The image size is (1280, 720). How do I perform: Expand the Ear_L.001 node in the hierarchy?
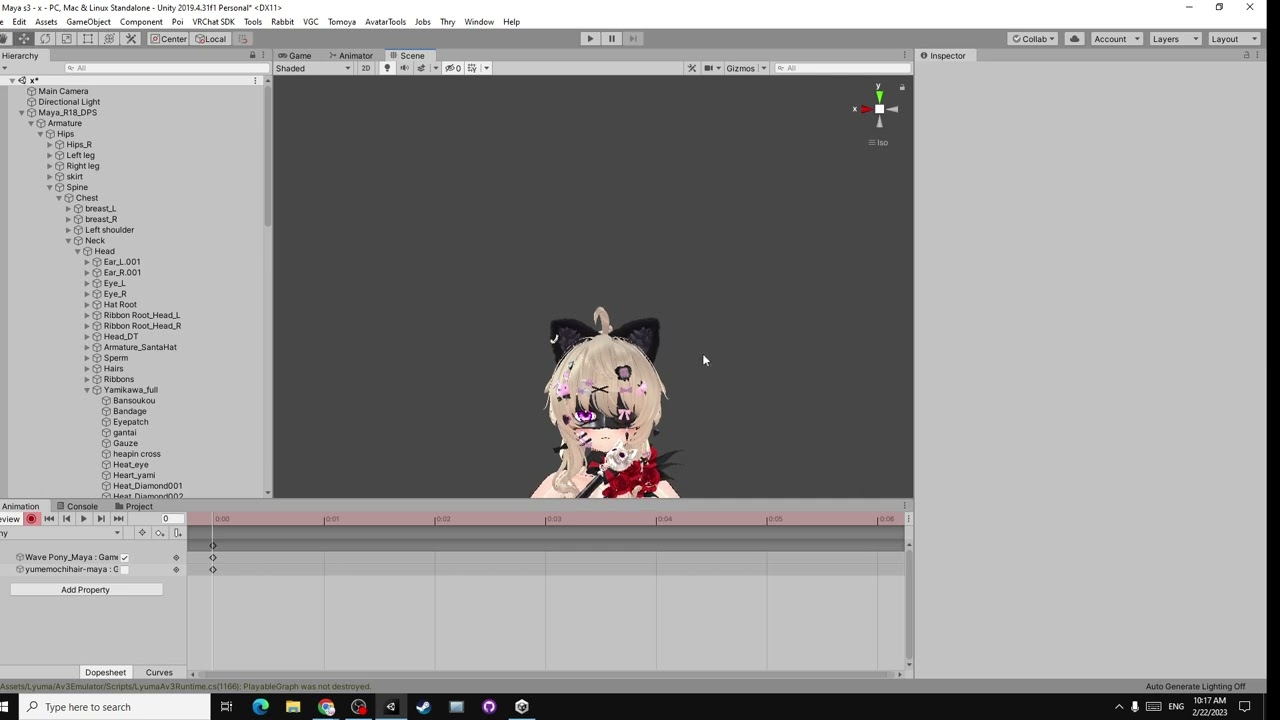[87, 262]
